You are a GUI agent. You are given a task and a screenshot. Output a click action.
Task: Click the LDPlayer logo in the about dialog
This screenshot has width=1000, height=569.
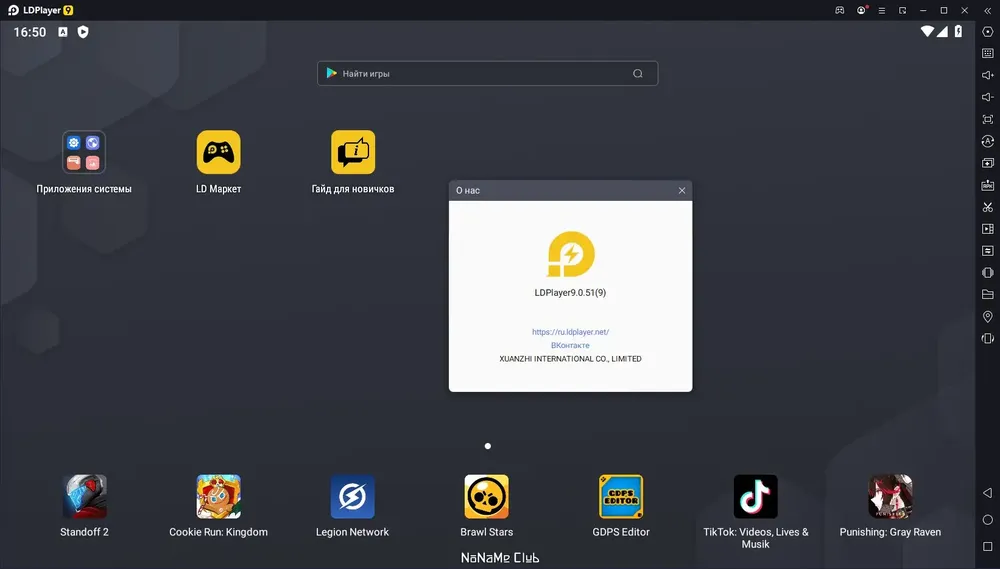(x=571, y=254)
